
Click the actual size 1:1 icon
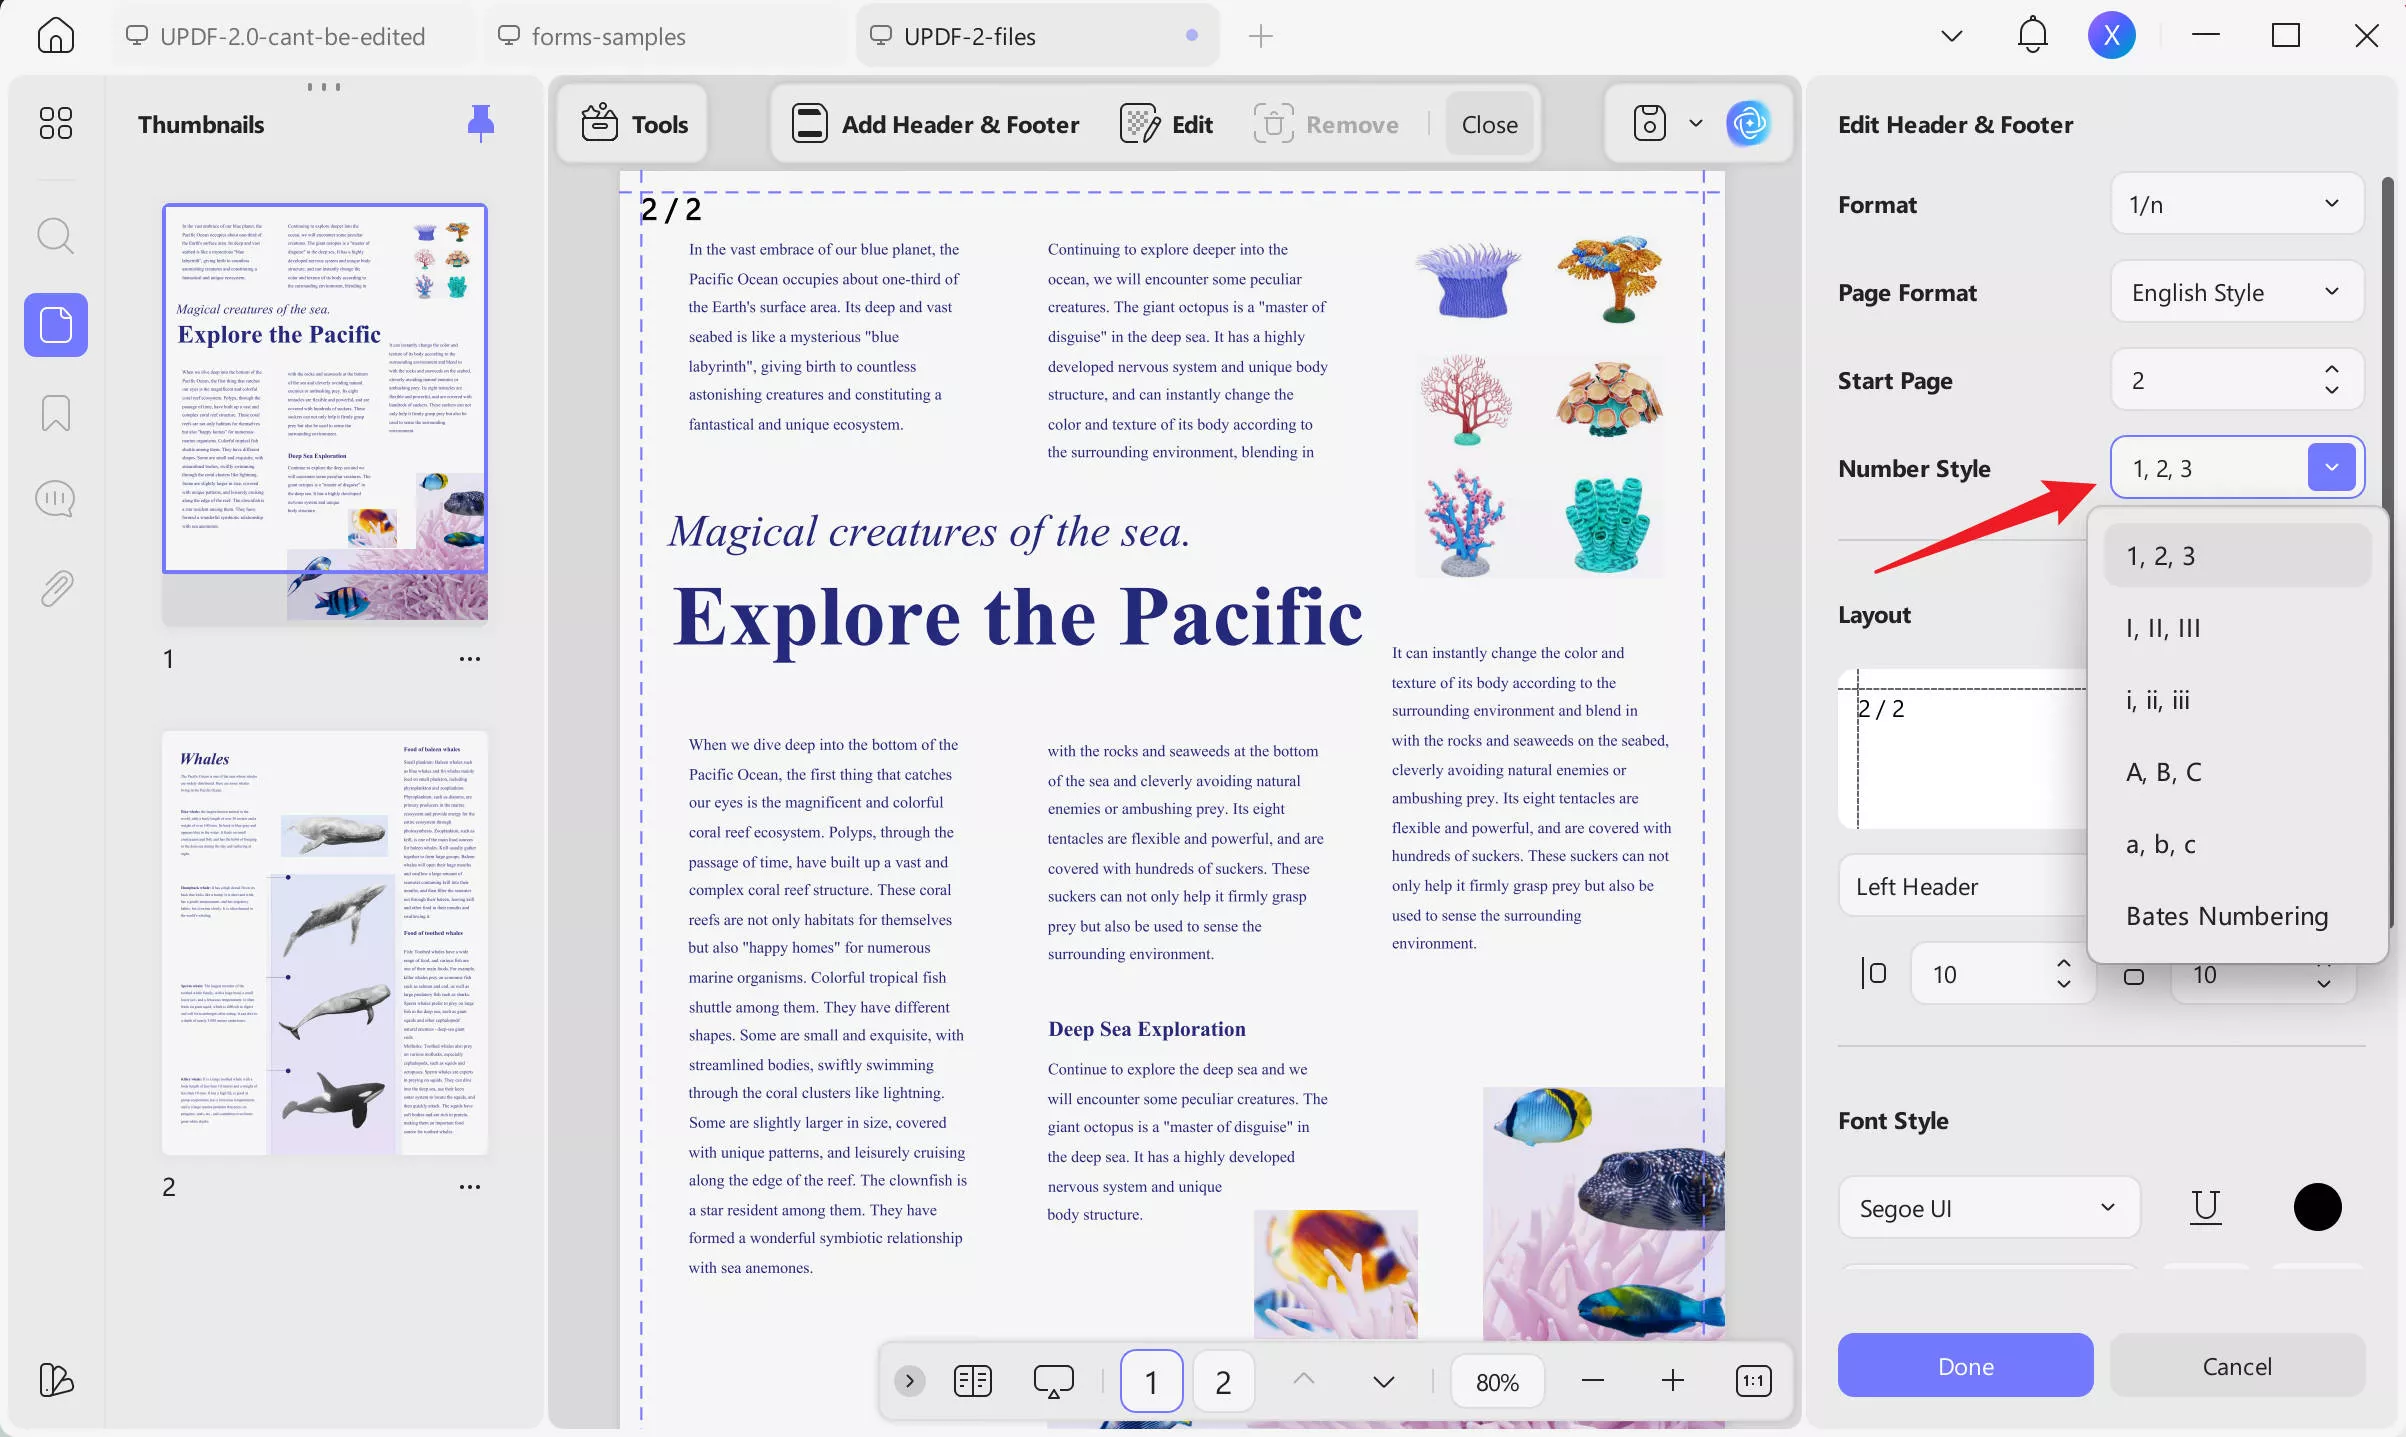click(1753, 1381)
